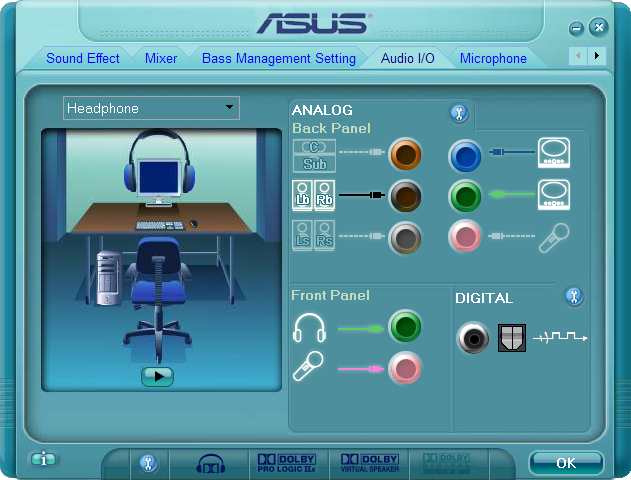Select the Lb Rb rear speaker icon

(314, 196)
